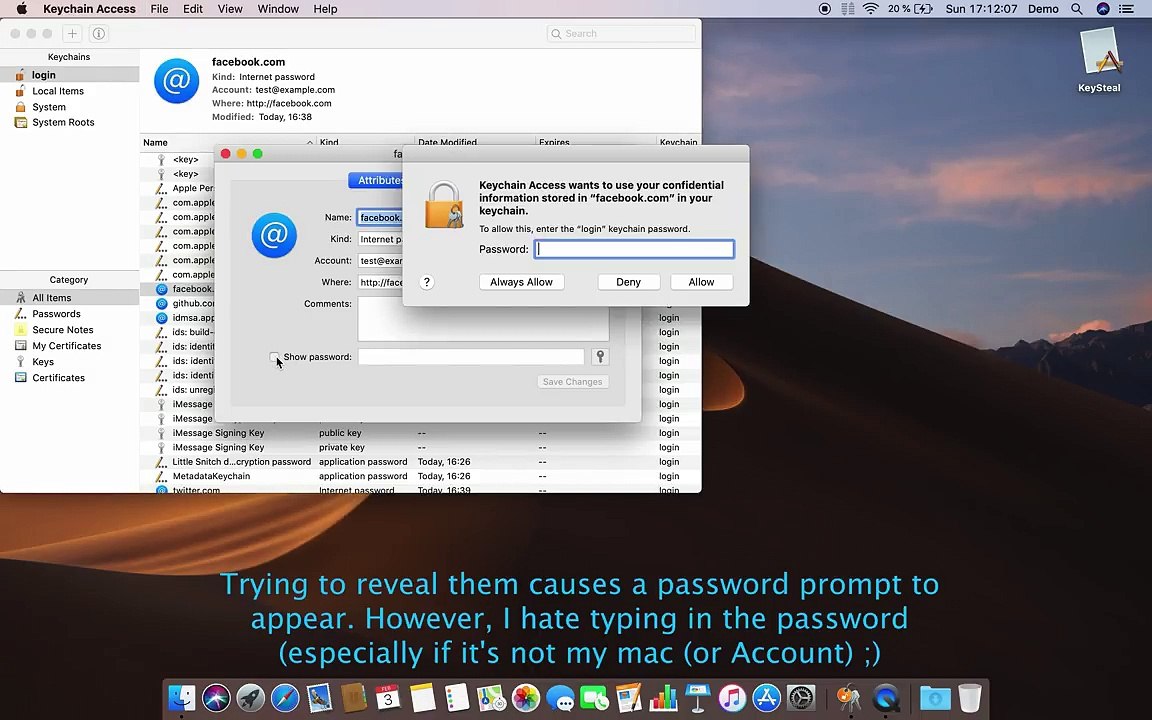Click the key icon beside the Show password field

coord(600,356)
